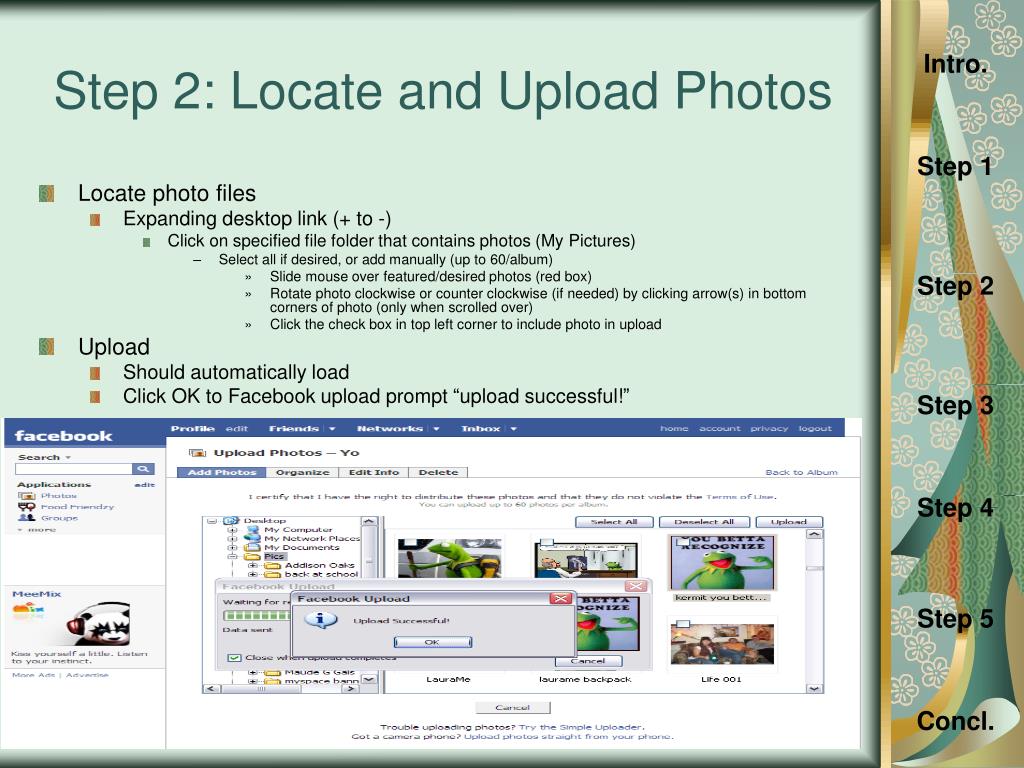Viewport: 1024px width, 768px height.
Task: Check the box on kermit you bett photo
Action: click(x=682, y=541)
